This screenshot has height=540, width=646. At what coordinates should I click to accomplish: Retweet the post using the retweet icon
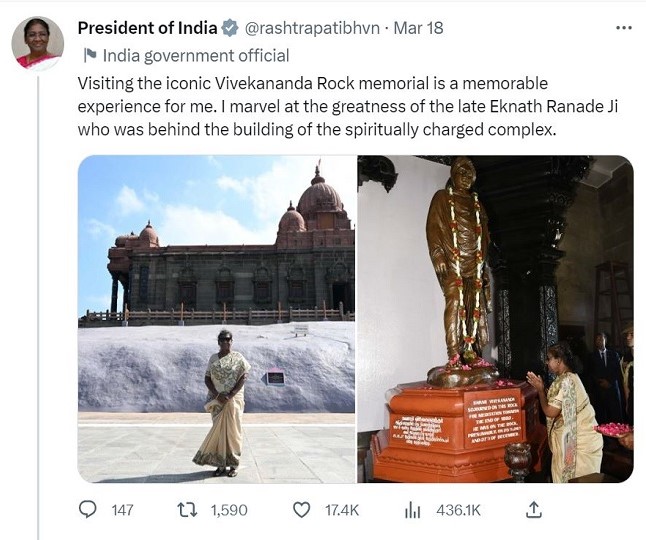[x=186, y=510]
